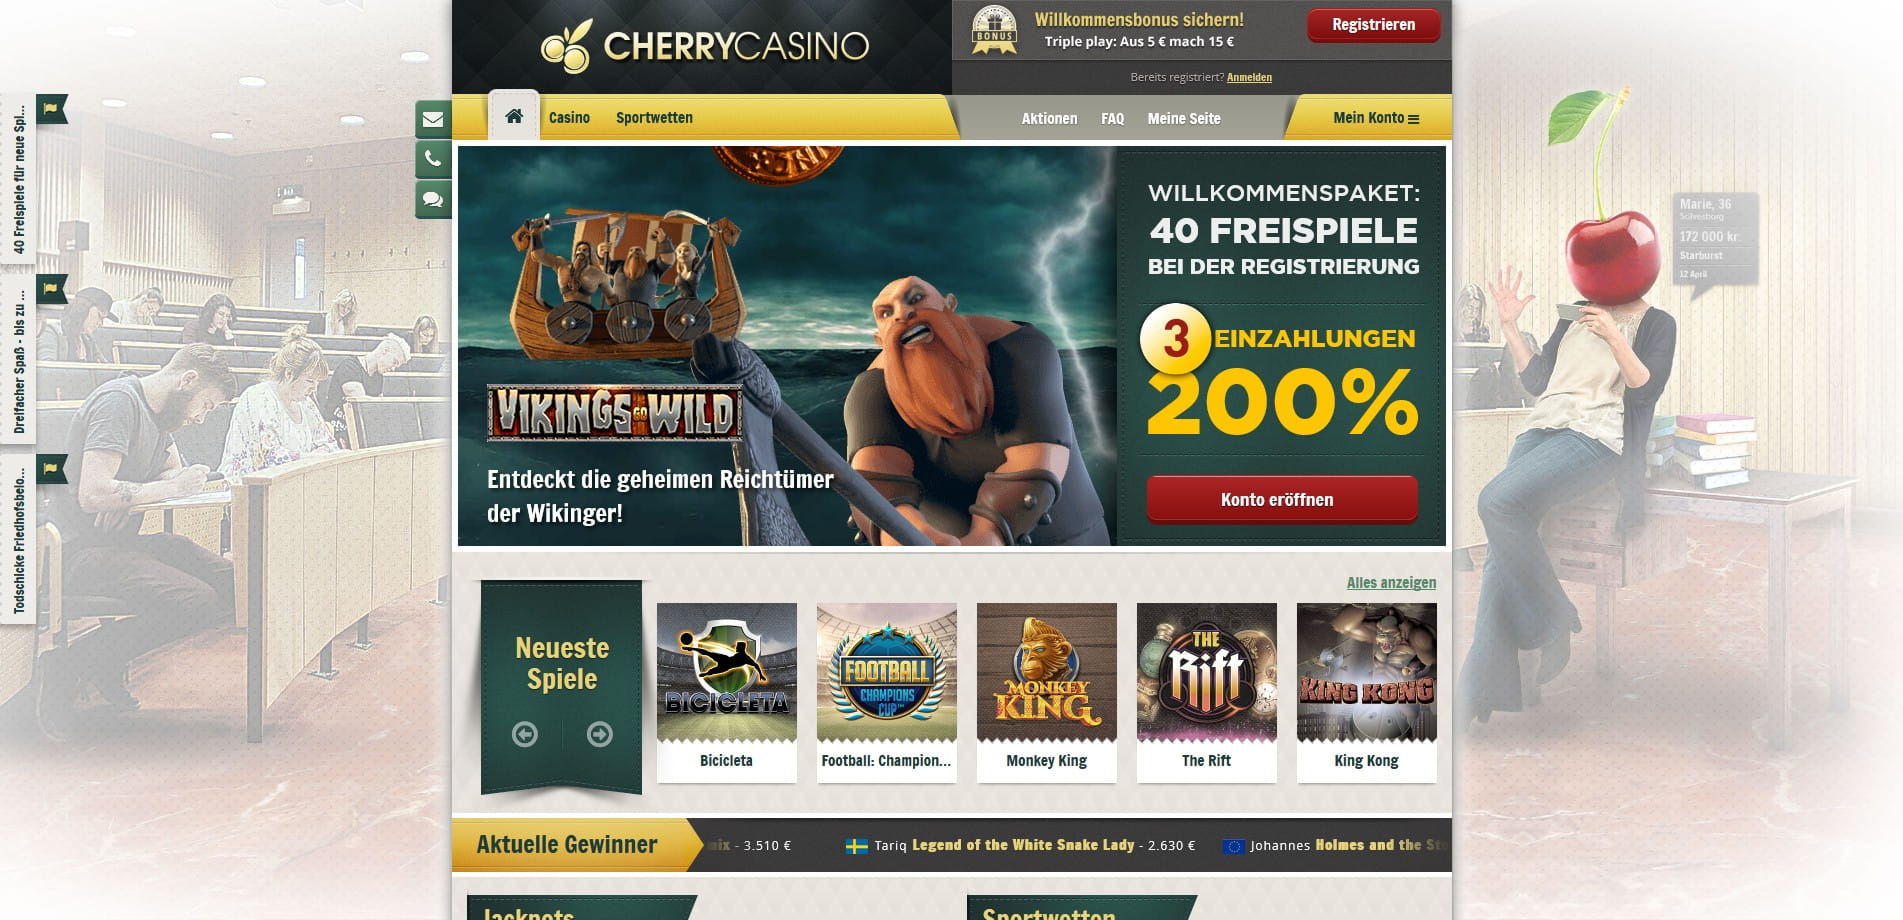Viewport: 1903px width, 920px height.
Task: Go to Sportwetten section
Action: coord(654,118)
